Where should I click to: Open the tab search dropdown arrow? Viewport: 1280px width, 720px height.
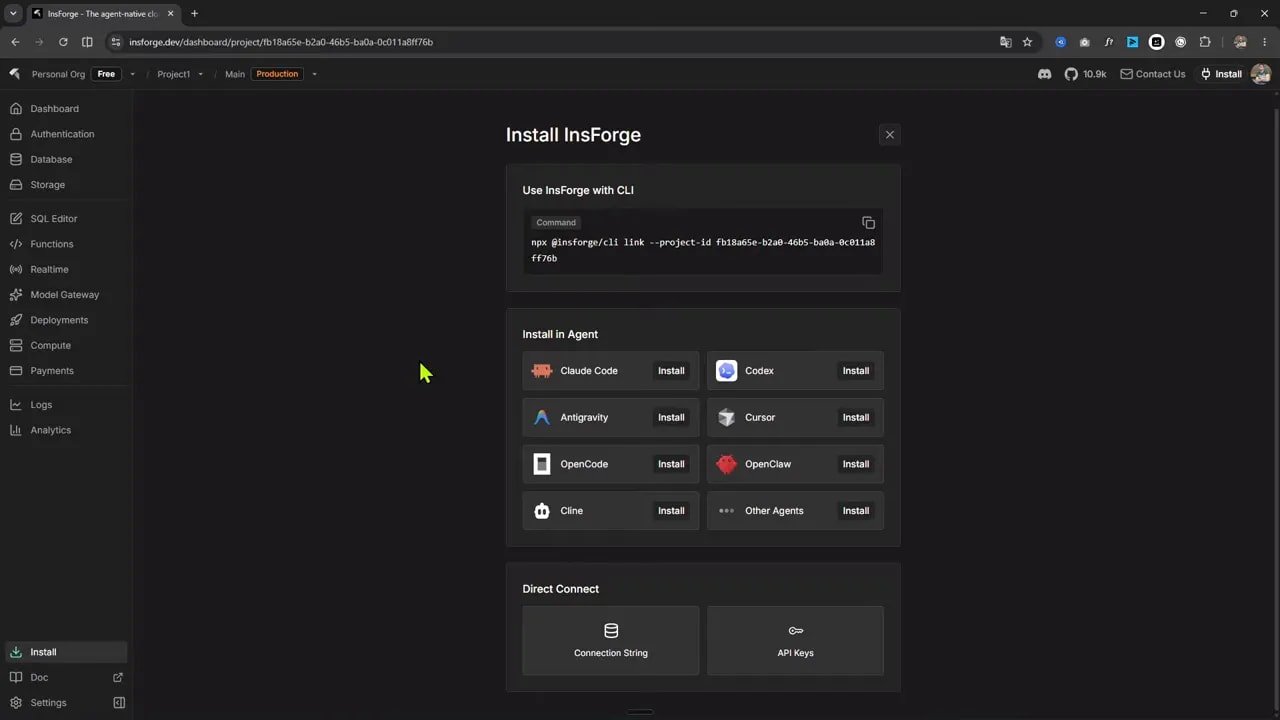pyautogui.click(x=13, y=14)
